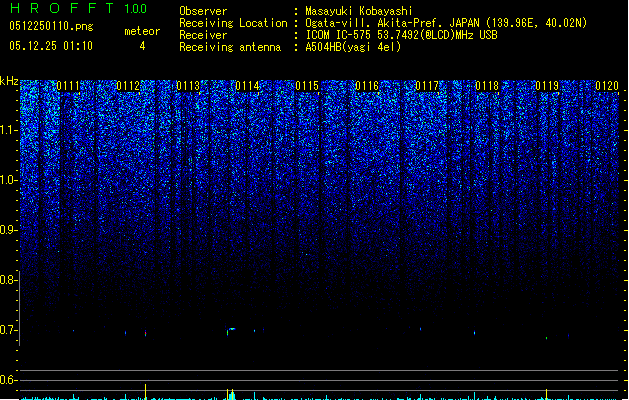629x400 pixels.
Task: Click the Receiving Location value text
Action: 446,23
